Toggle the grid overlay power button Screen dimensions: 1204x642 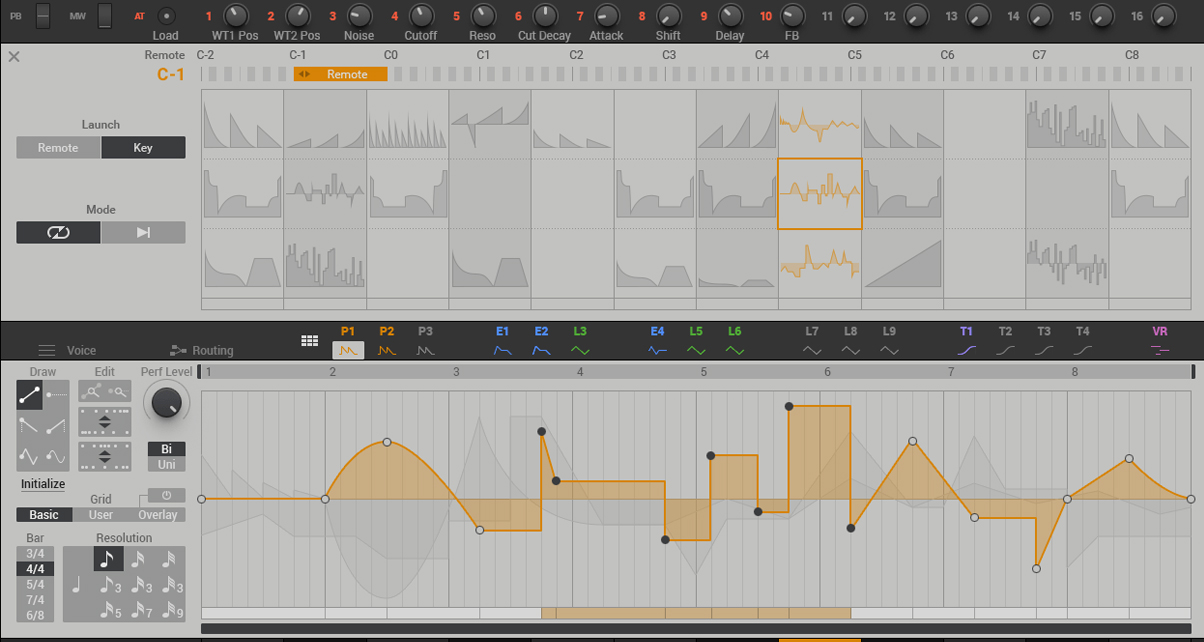[166, 495]
